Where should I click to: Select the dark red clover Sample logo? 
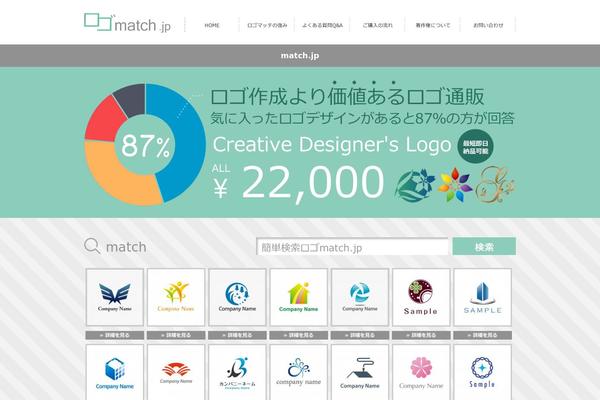pos(421,297)
